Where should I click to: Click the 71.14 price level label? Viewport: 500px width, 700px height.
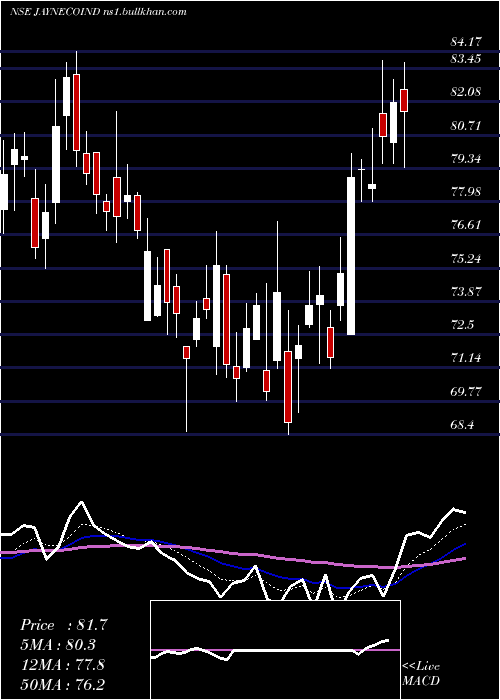(x=466, y=358)
